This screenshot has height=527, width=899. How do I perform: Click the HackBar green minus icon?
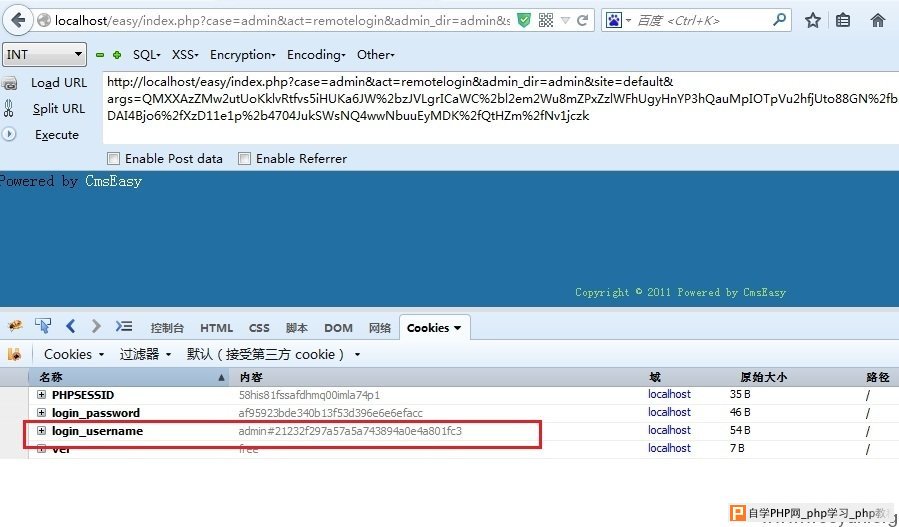tap(100, 55)
